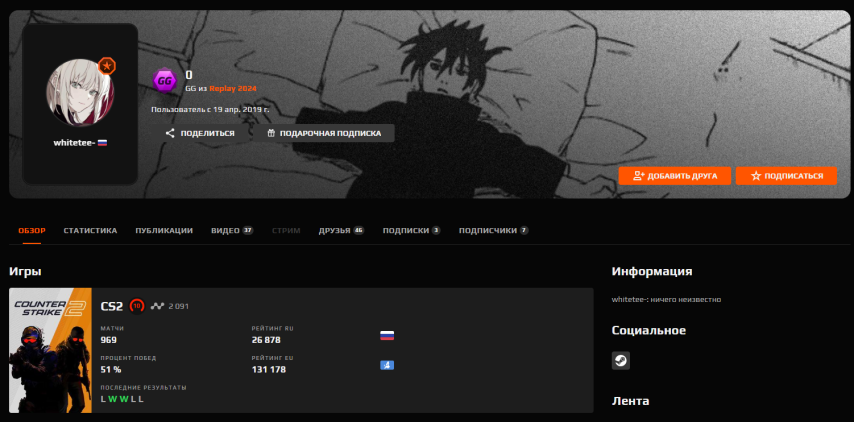Screen dimensions: 854x422
Task: Open the Replay 2024 link
Action: coord(233,88)
